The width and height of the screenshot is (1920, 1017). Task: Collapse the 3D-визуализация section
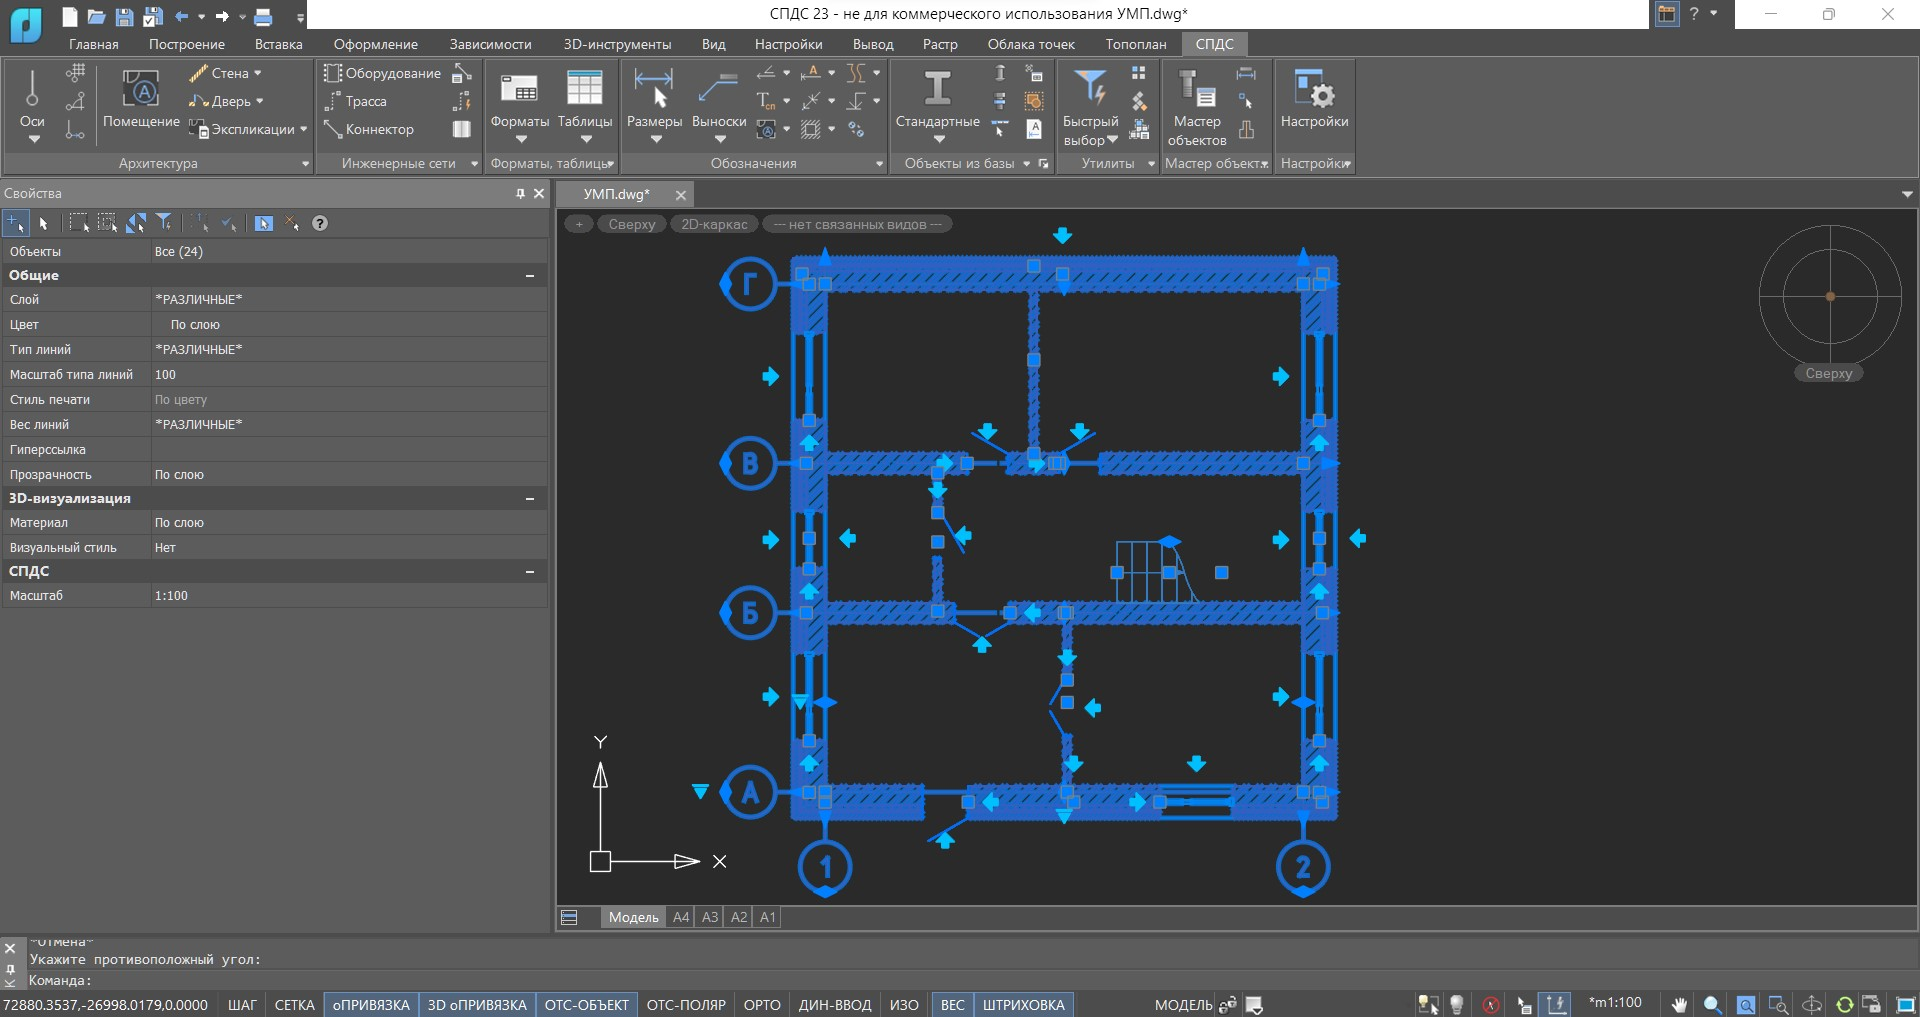point(530,498)
